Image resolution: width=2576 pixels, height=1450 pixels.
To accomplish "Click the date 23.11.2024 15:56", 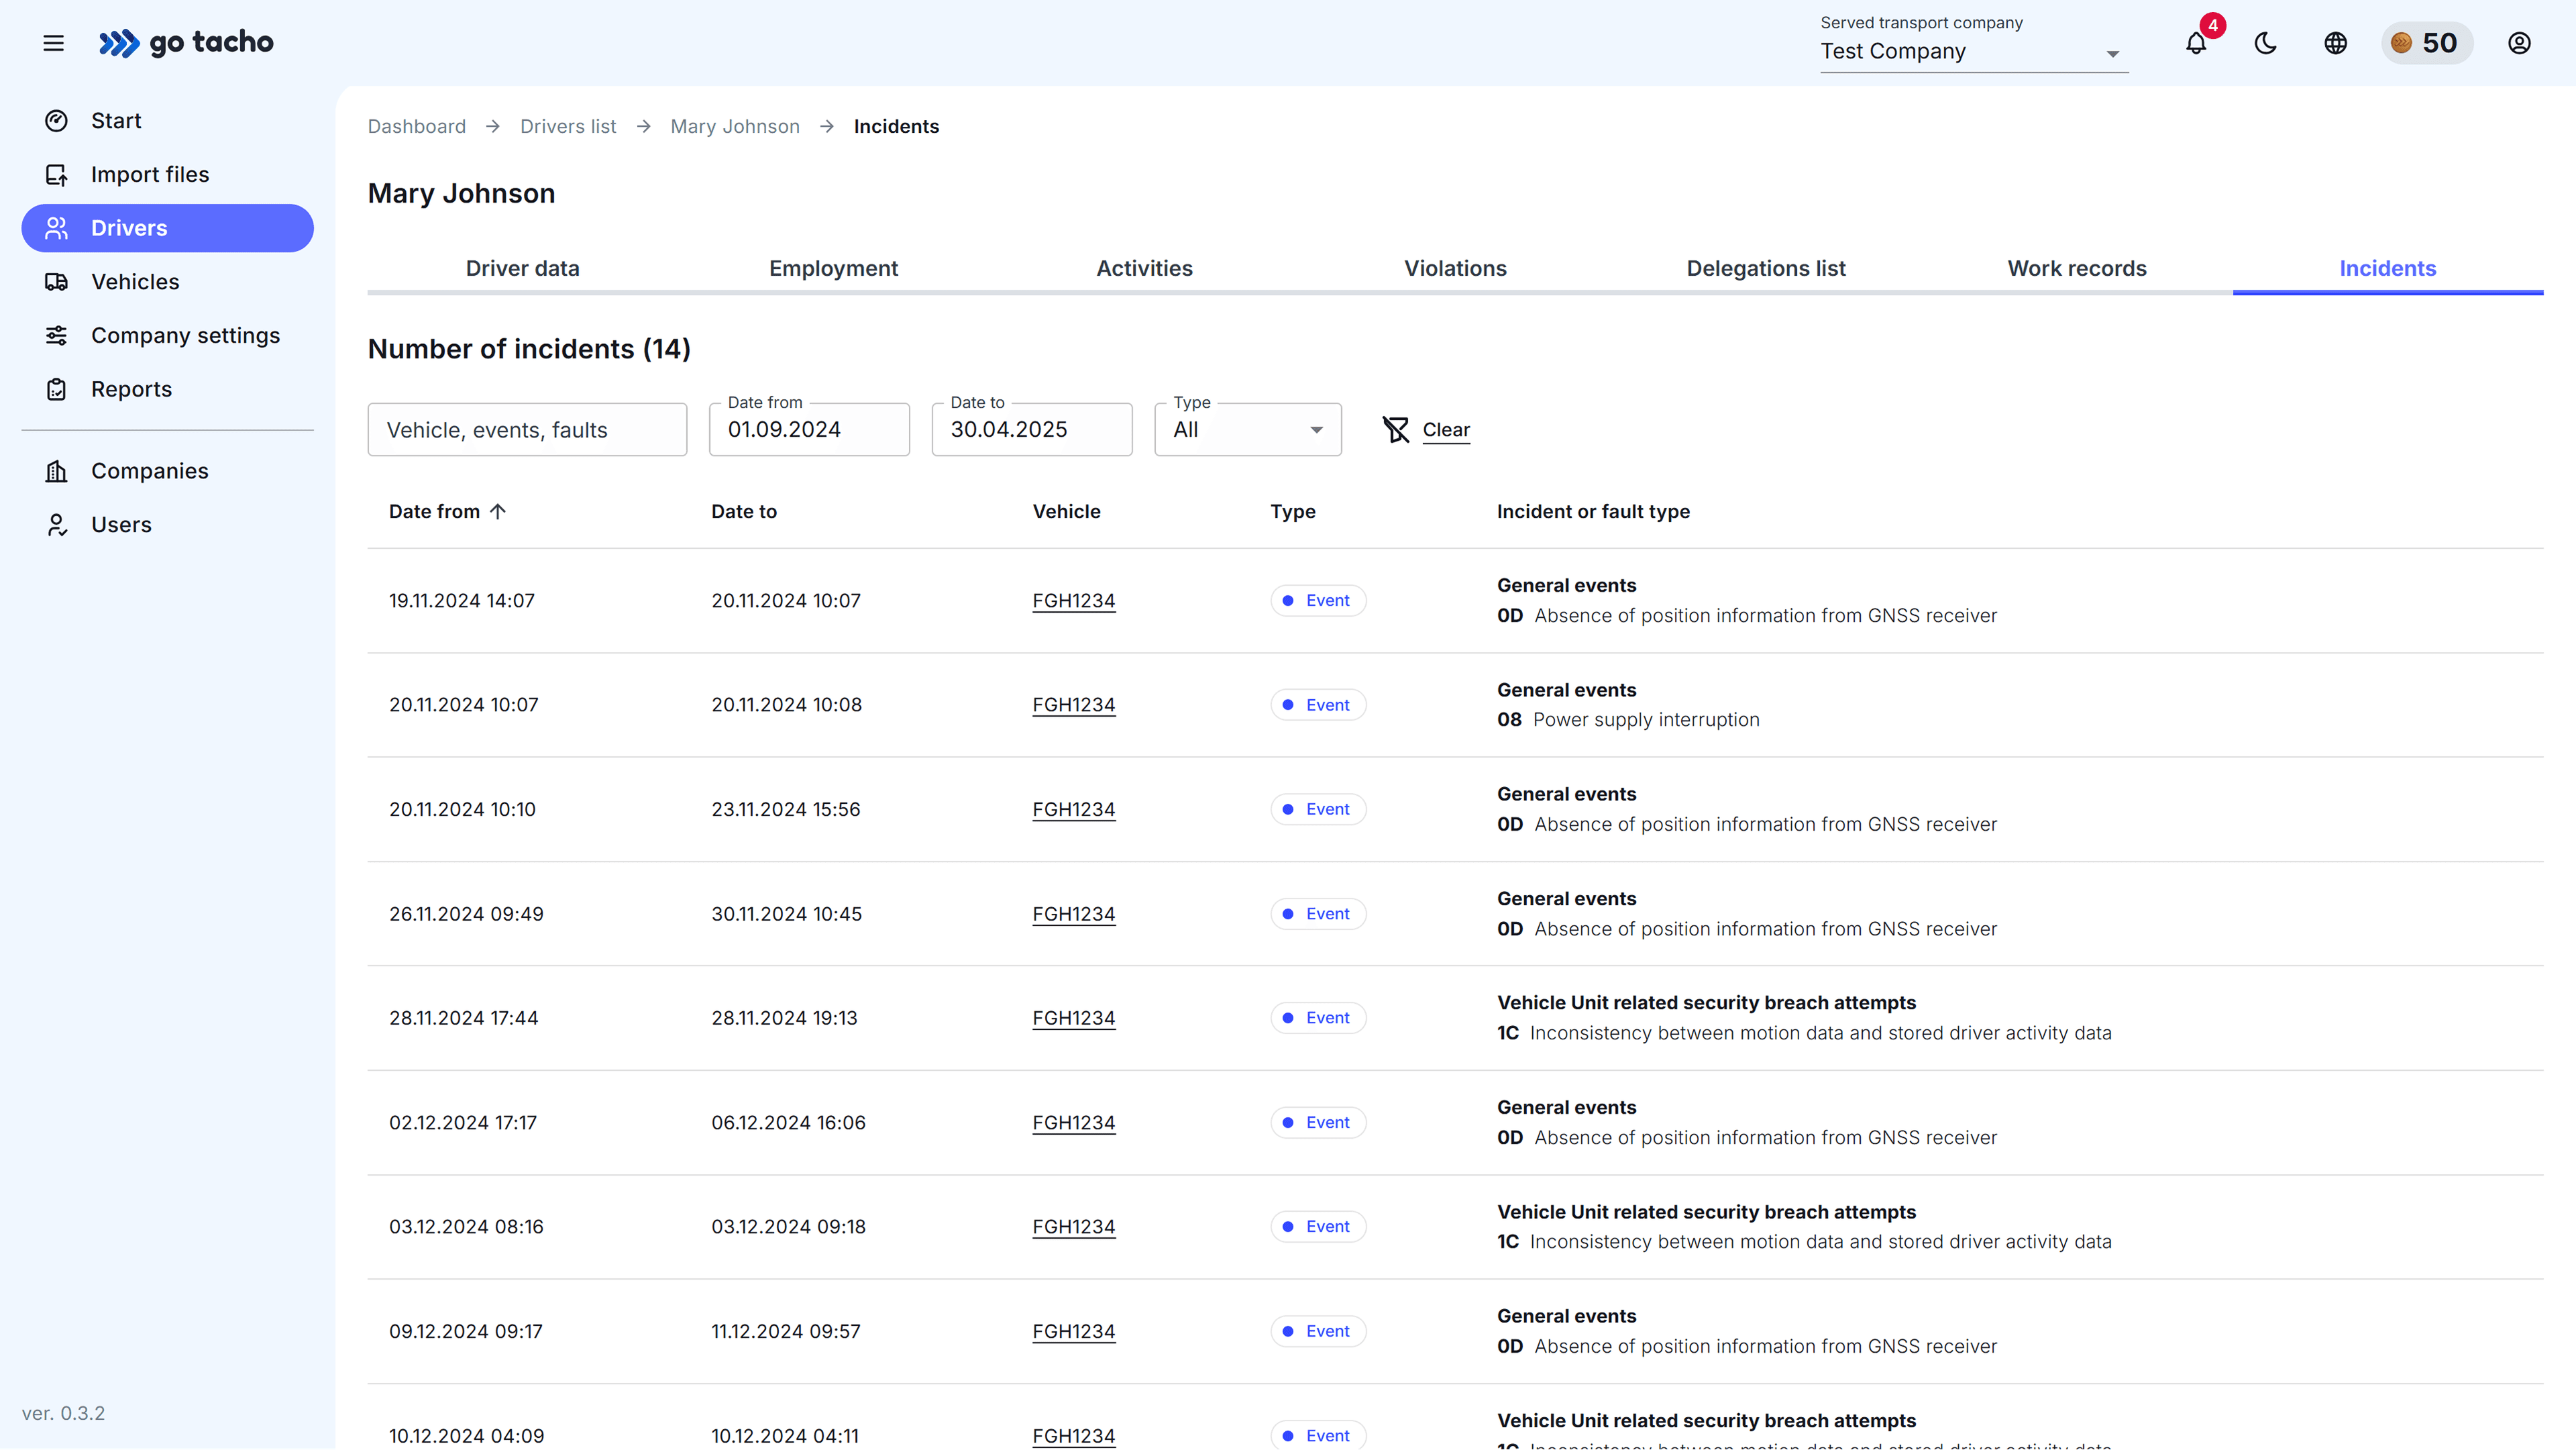I will [x=786, y=809].
